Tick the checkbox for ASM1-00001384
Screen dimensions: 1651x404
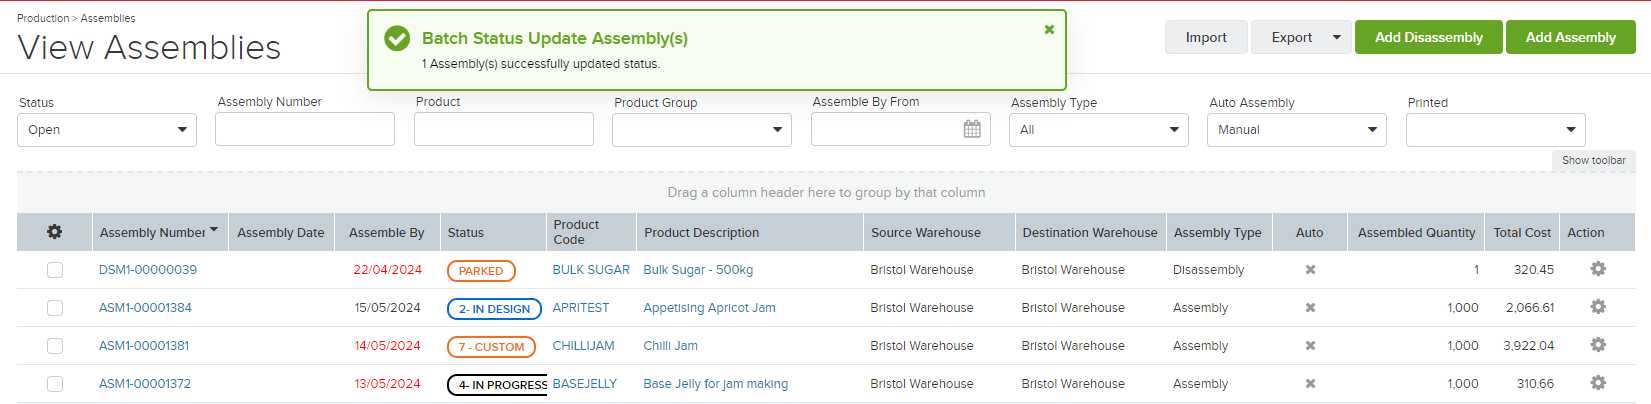point(55,308)
